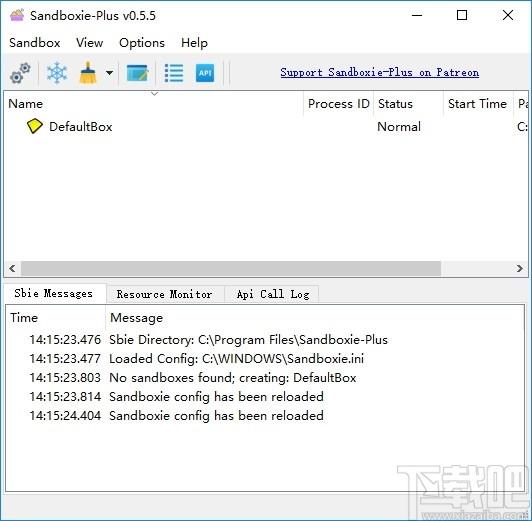Sort by the Name column header
532x521 pixels.
coord(154,104)
